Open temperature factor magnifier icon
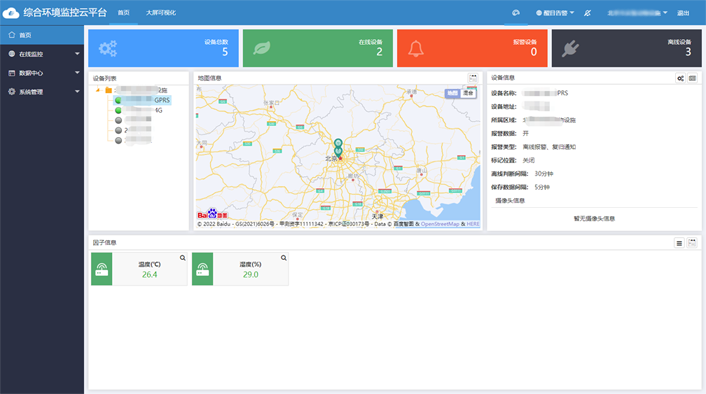Screen dimensions: 706x394 click(182, 258)
